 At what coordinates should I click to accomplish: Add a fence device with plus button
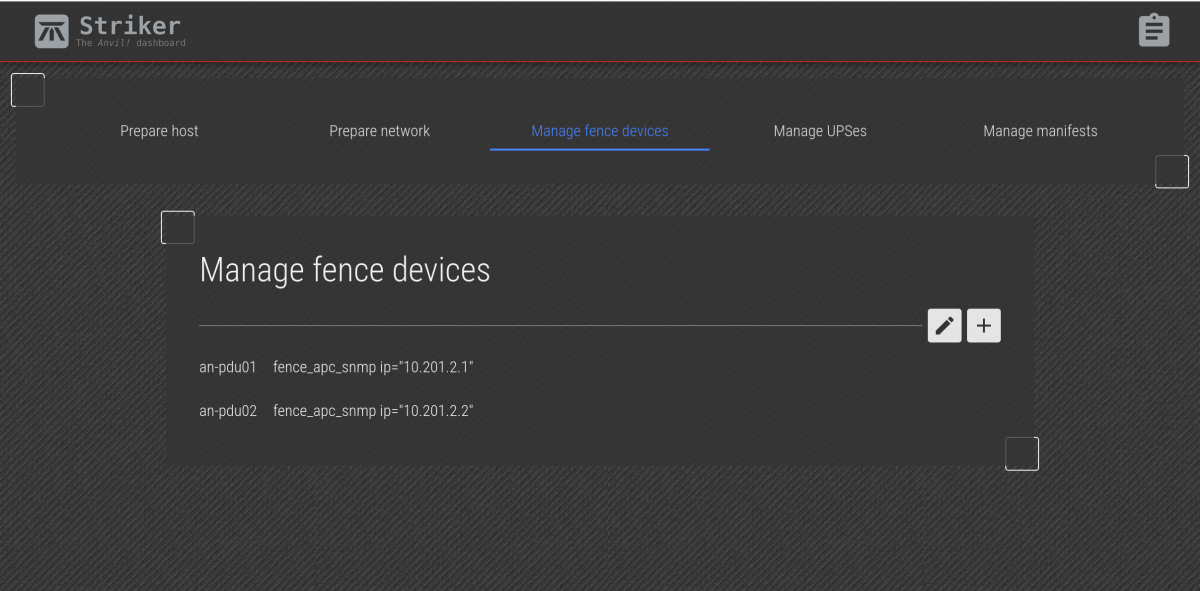click(984, 325)
